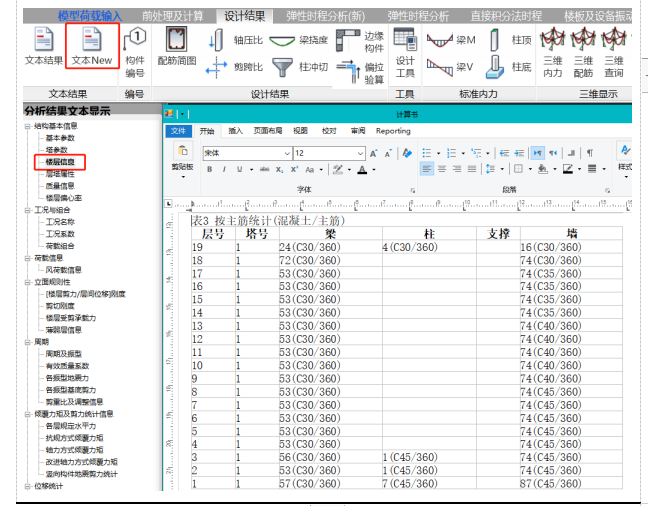This screenshot has width=648, height=506.
Task: Collapse the 结构基本信息 tree node
Action: click(x=28, y=126)
